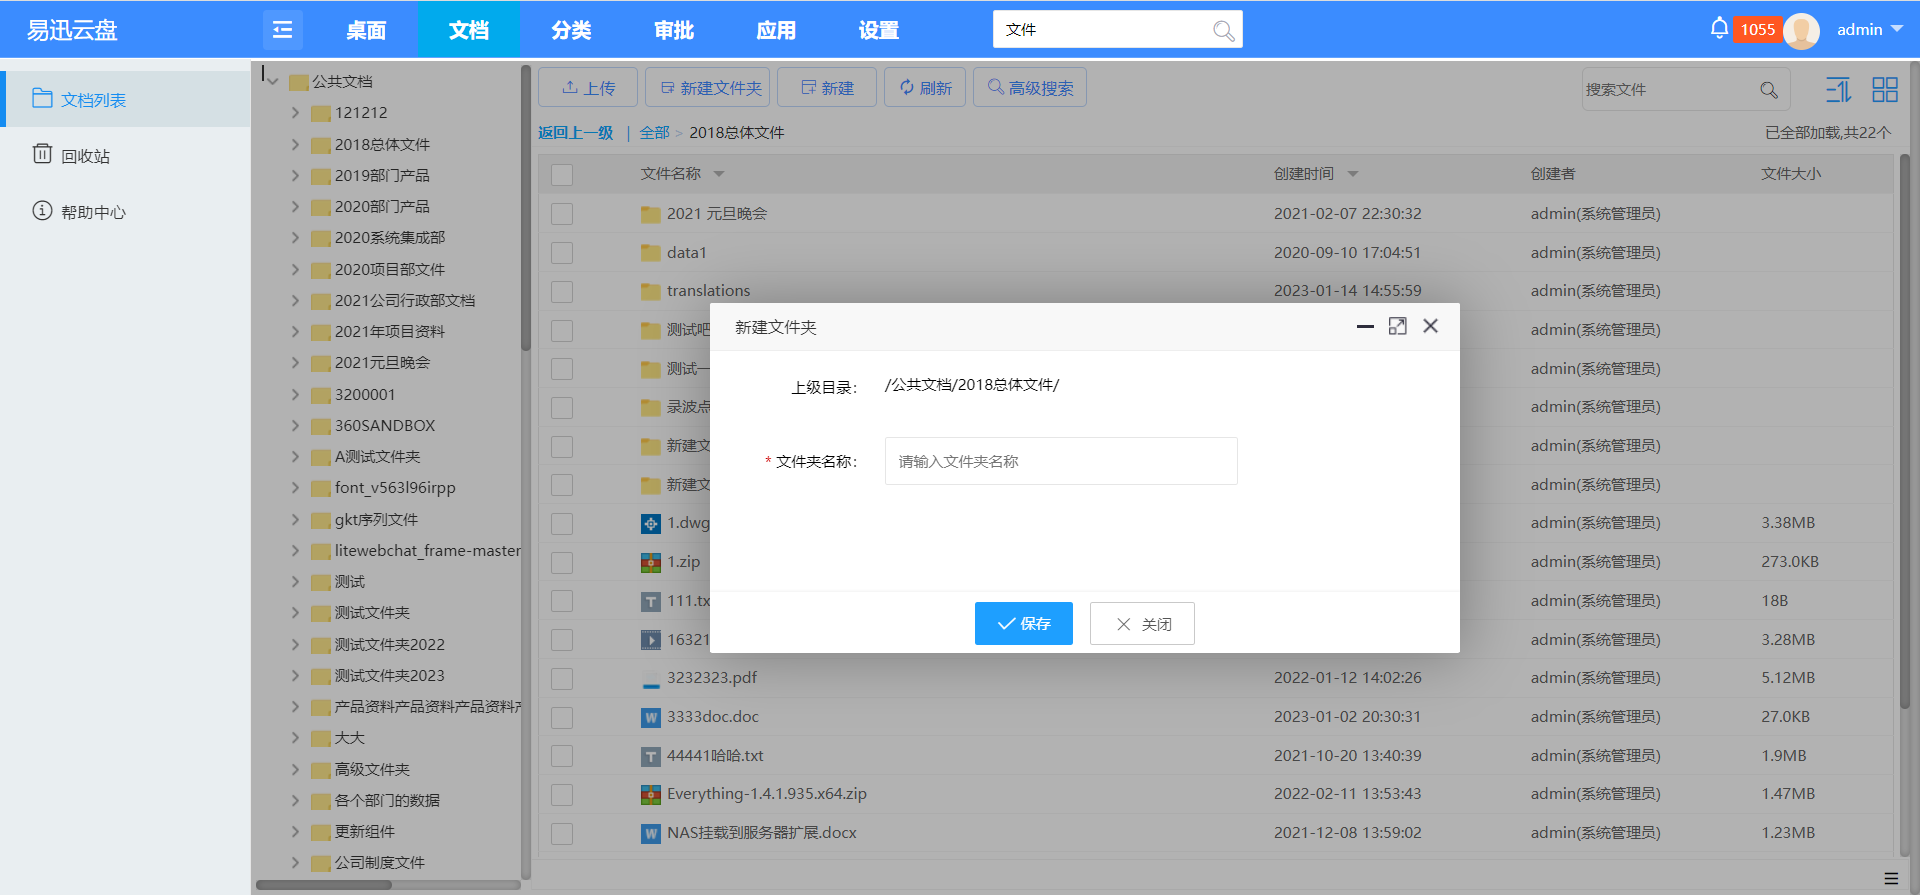Check the translations row checkbox
Screen dimensions: 1920x895
(x=562, y=292)
